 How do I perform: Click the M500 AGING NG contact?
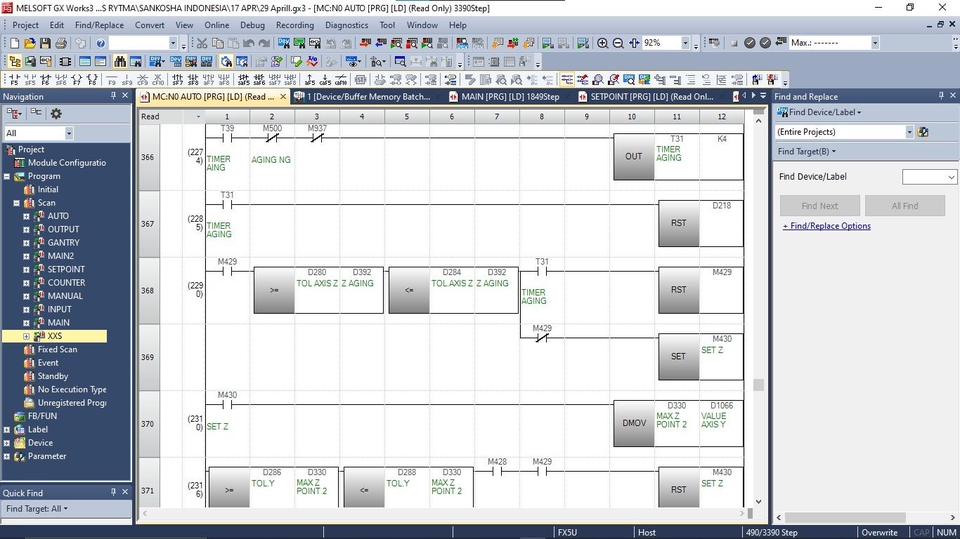272,138
